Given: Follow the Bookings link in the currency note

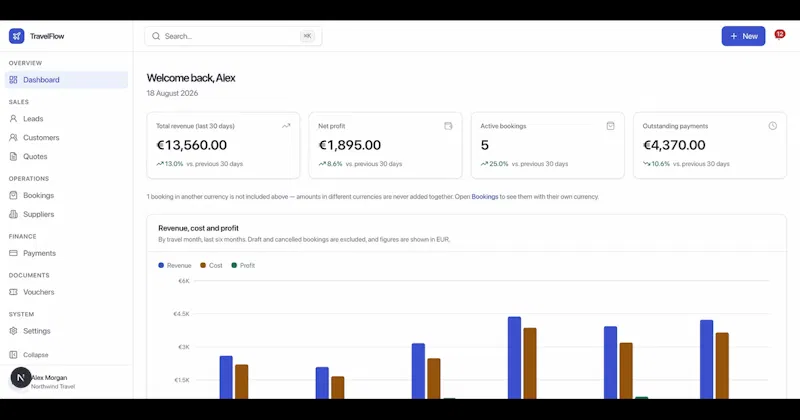Looking at the screenshot, I should 485,196.
